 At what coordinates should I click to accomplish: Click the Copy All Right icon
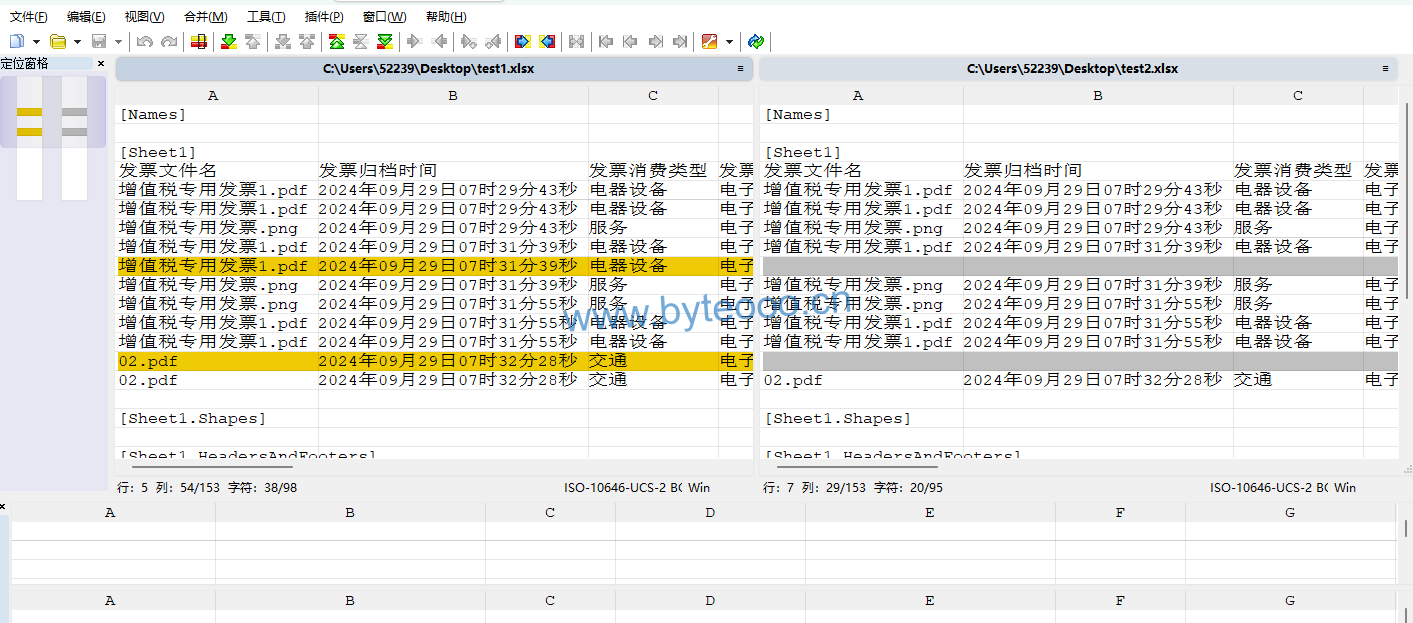click(x=522, y=41)
